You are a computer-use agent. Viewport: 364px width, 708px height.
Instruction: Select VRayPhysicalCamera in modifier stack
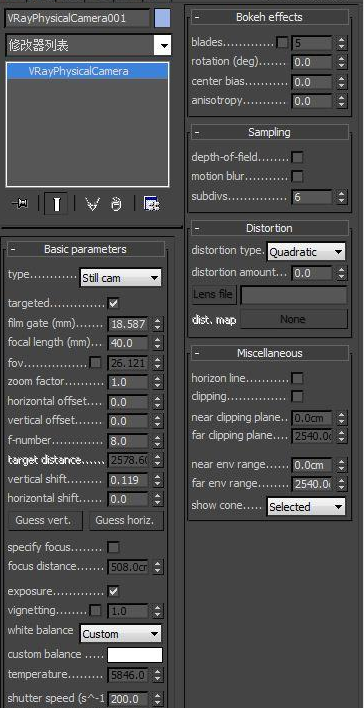click(88, 71)
